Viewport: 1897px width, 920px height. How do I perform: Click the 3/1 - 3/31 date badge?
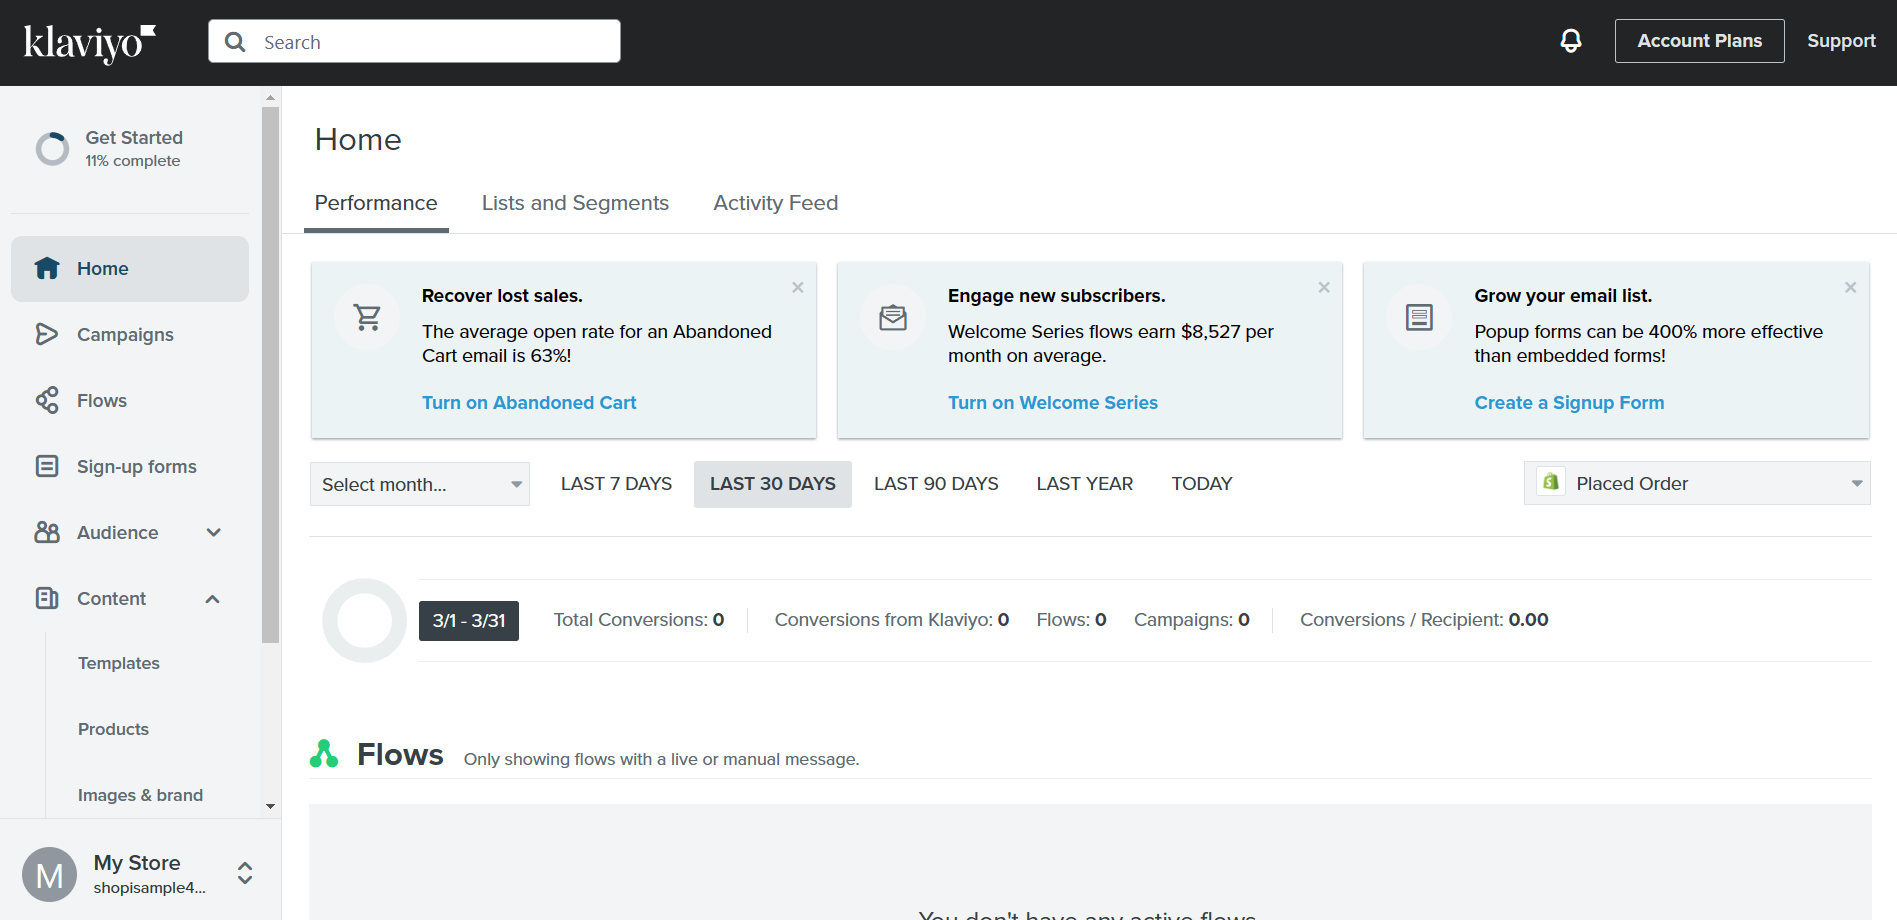(x=469, y=620)
